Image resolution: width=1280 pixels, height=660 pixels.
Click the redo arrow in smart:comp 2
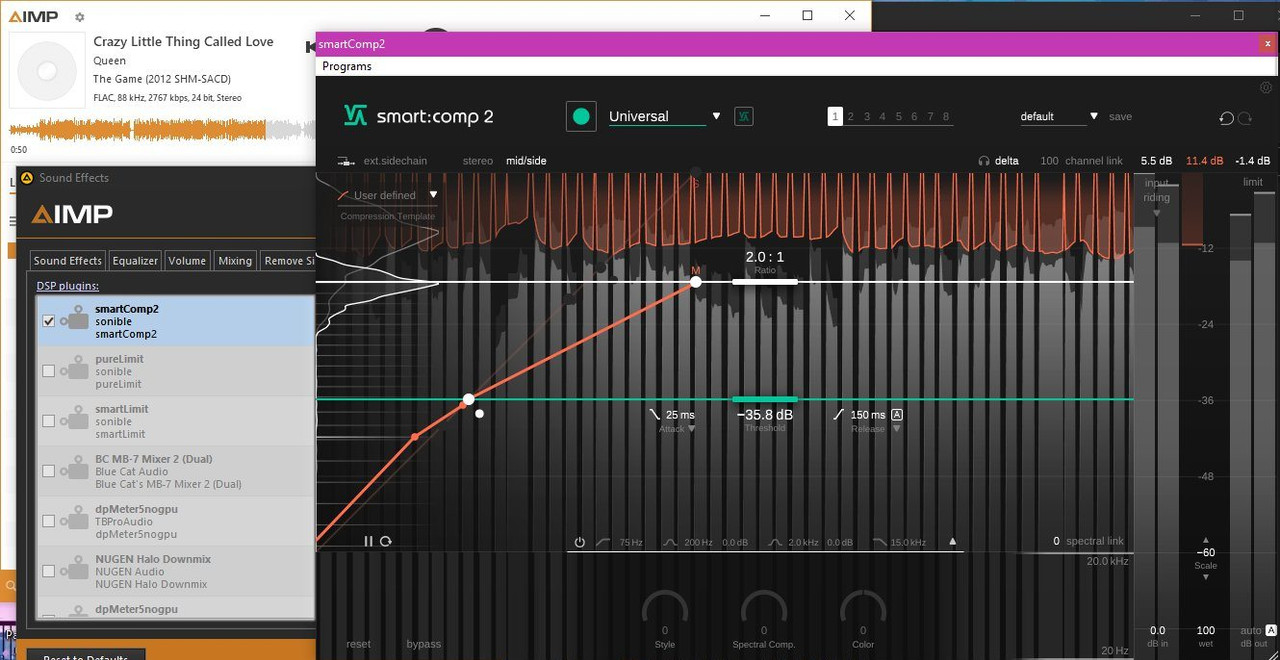pyautogui.click(x=1245, y=118)
